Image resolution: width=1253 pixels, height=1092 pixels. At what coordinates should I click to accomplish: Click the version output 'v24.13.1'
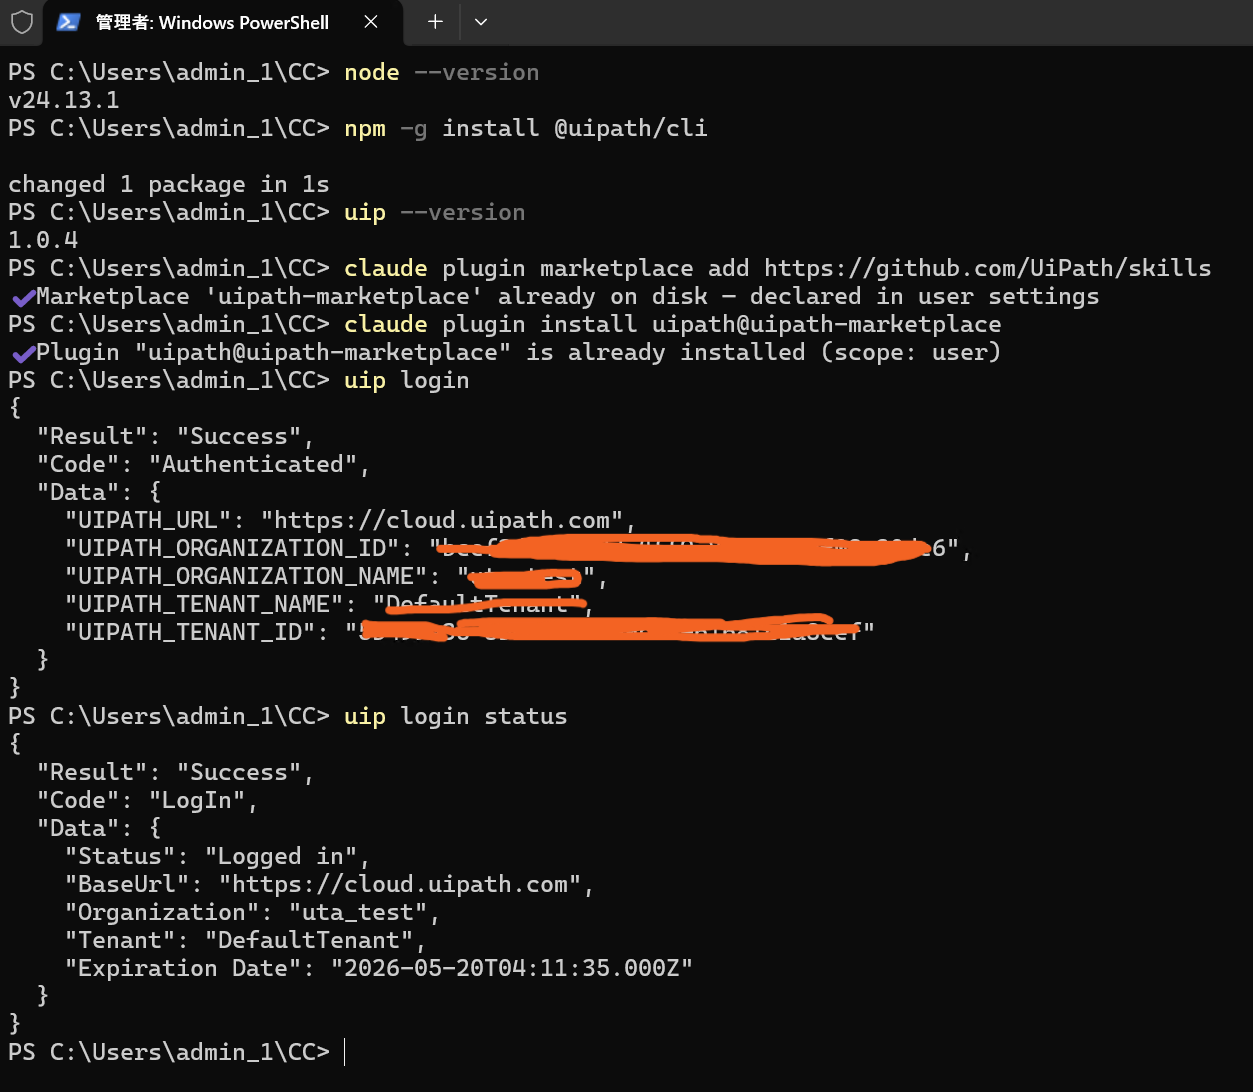click(64, 100)
